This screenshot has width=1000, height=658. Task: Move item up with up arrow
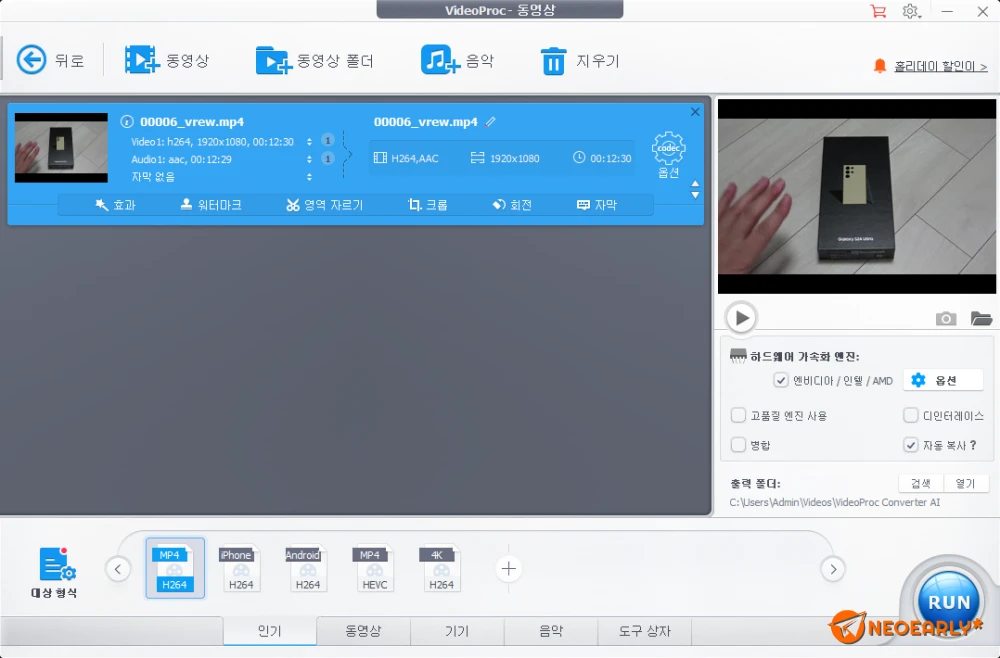[x=695, y=184]
